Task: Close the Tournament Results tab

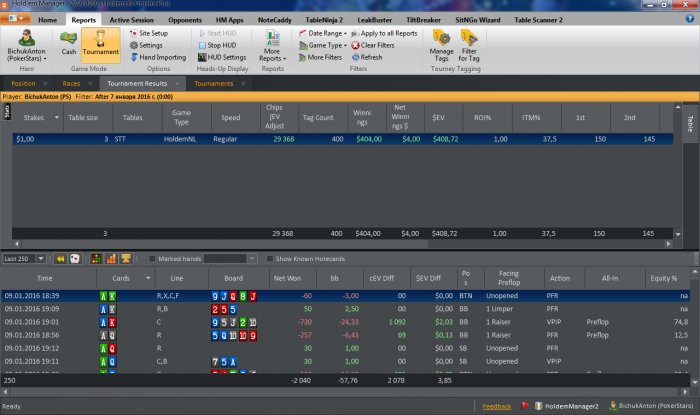Action: (x=177, y=83)
